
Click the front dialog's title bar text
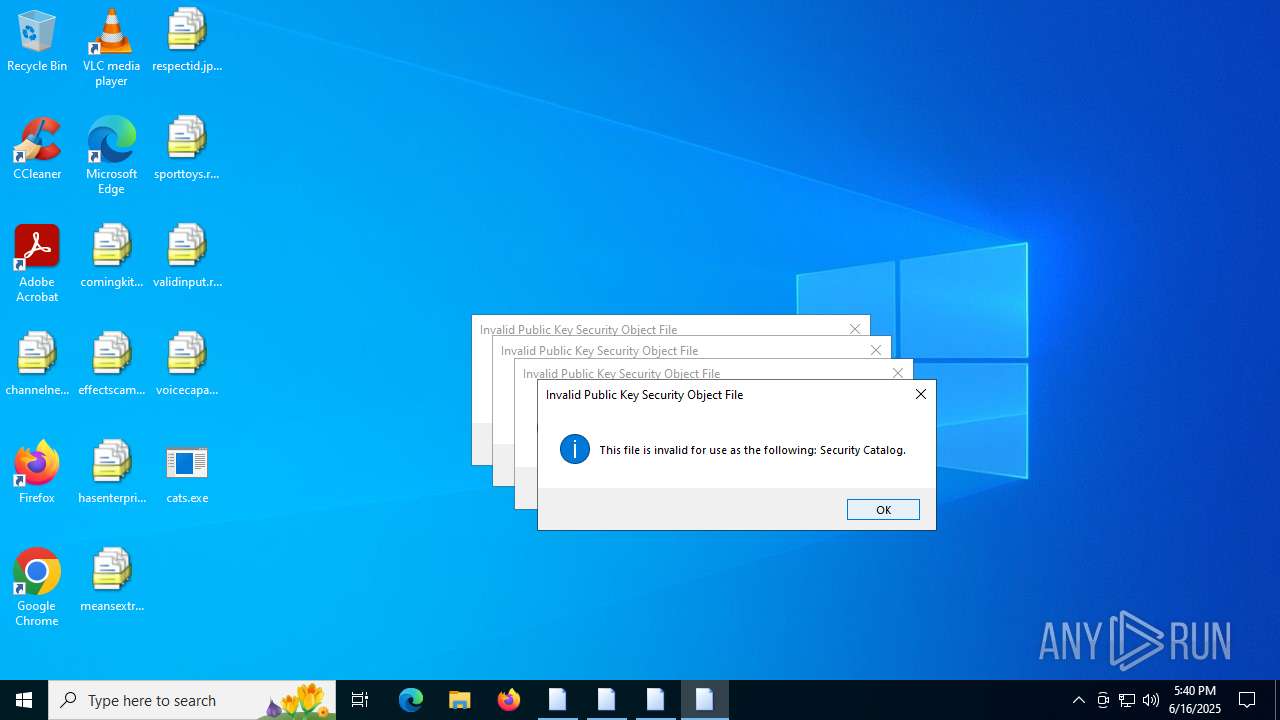pyautogui.click(x=644, y=395)
